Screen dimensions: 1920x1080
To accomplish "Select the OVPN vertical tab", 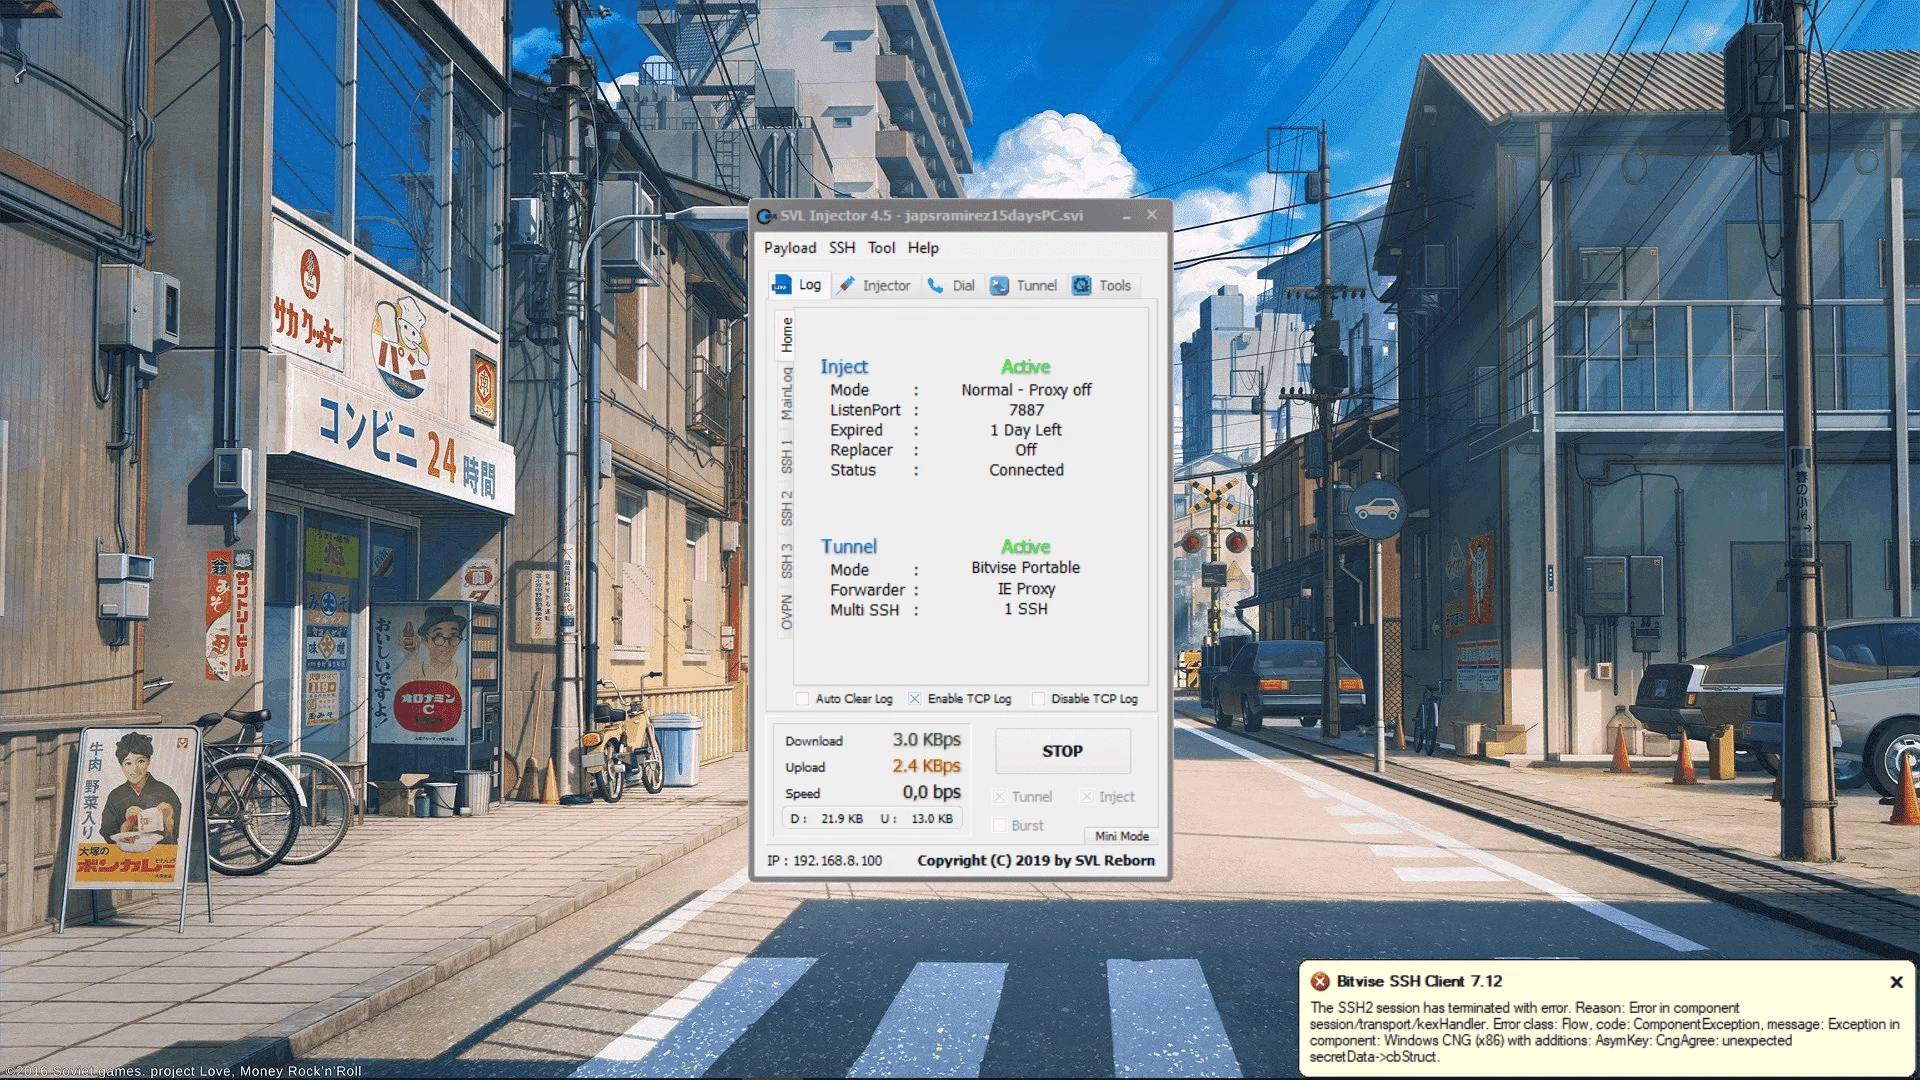I will pyautogui.click(x=787, y=612).
